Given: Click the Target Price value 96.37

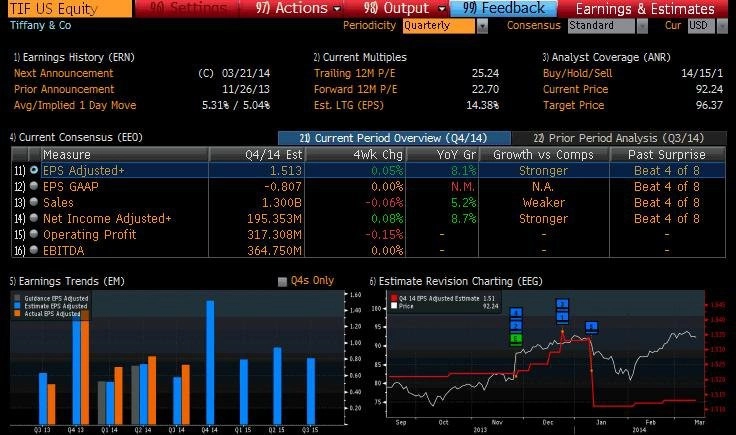Looking at the screenshot, I should coord(709,105).
